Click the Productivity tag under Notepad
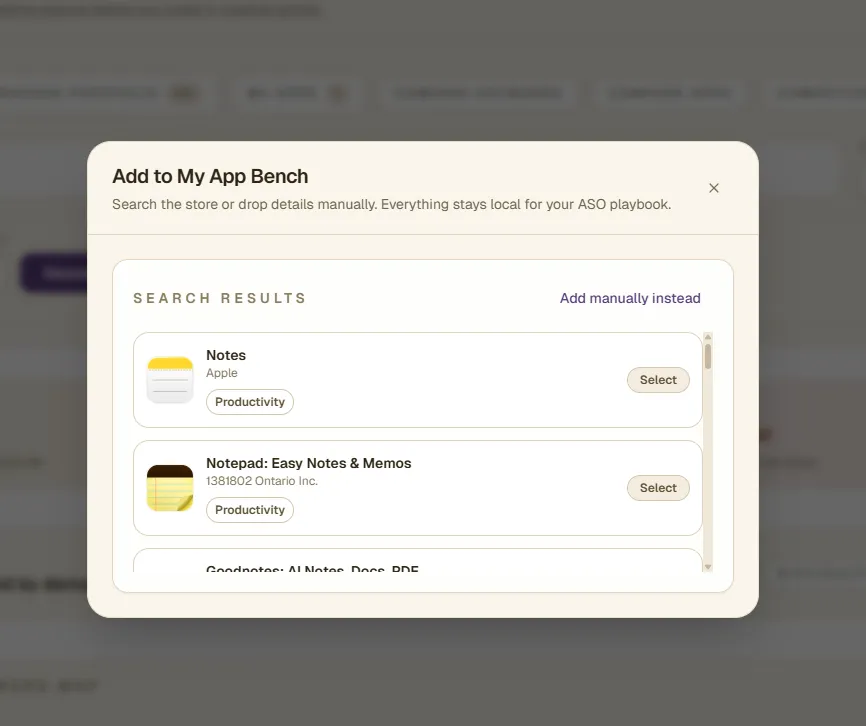 250,510
